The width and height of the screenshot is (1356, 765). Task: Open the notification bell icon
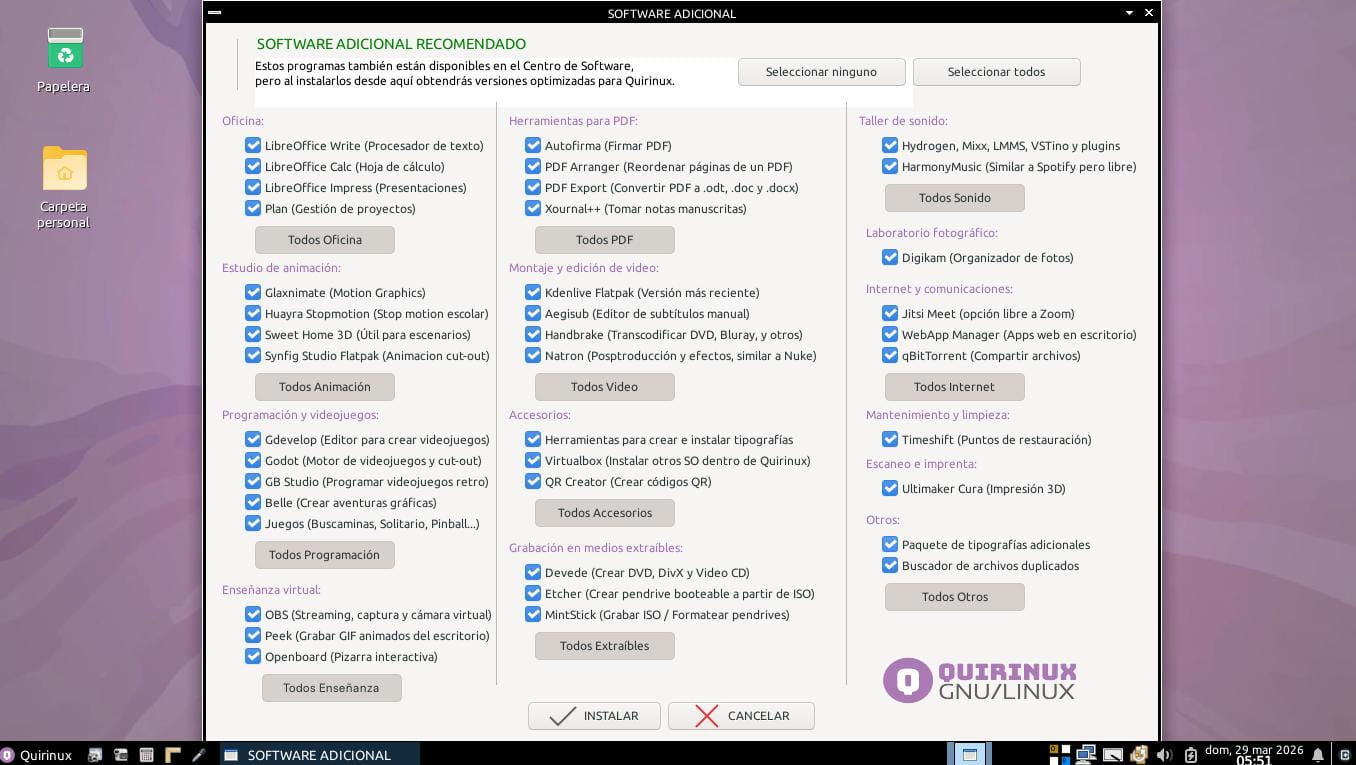[1318, 755]
